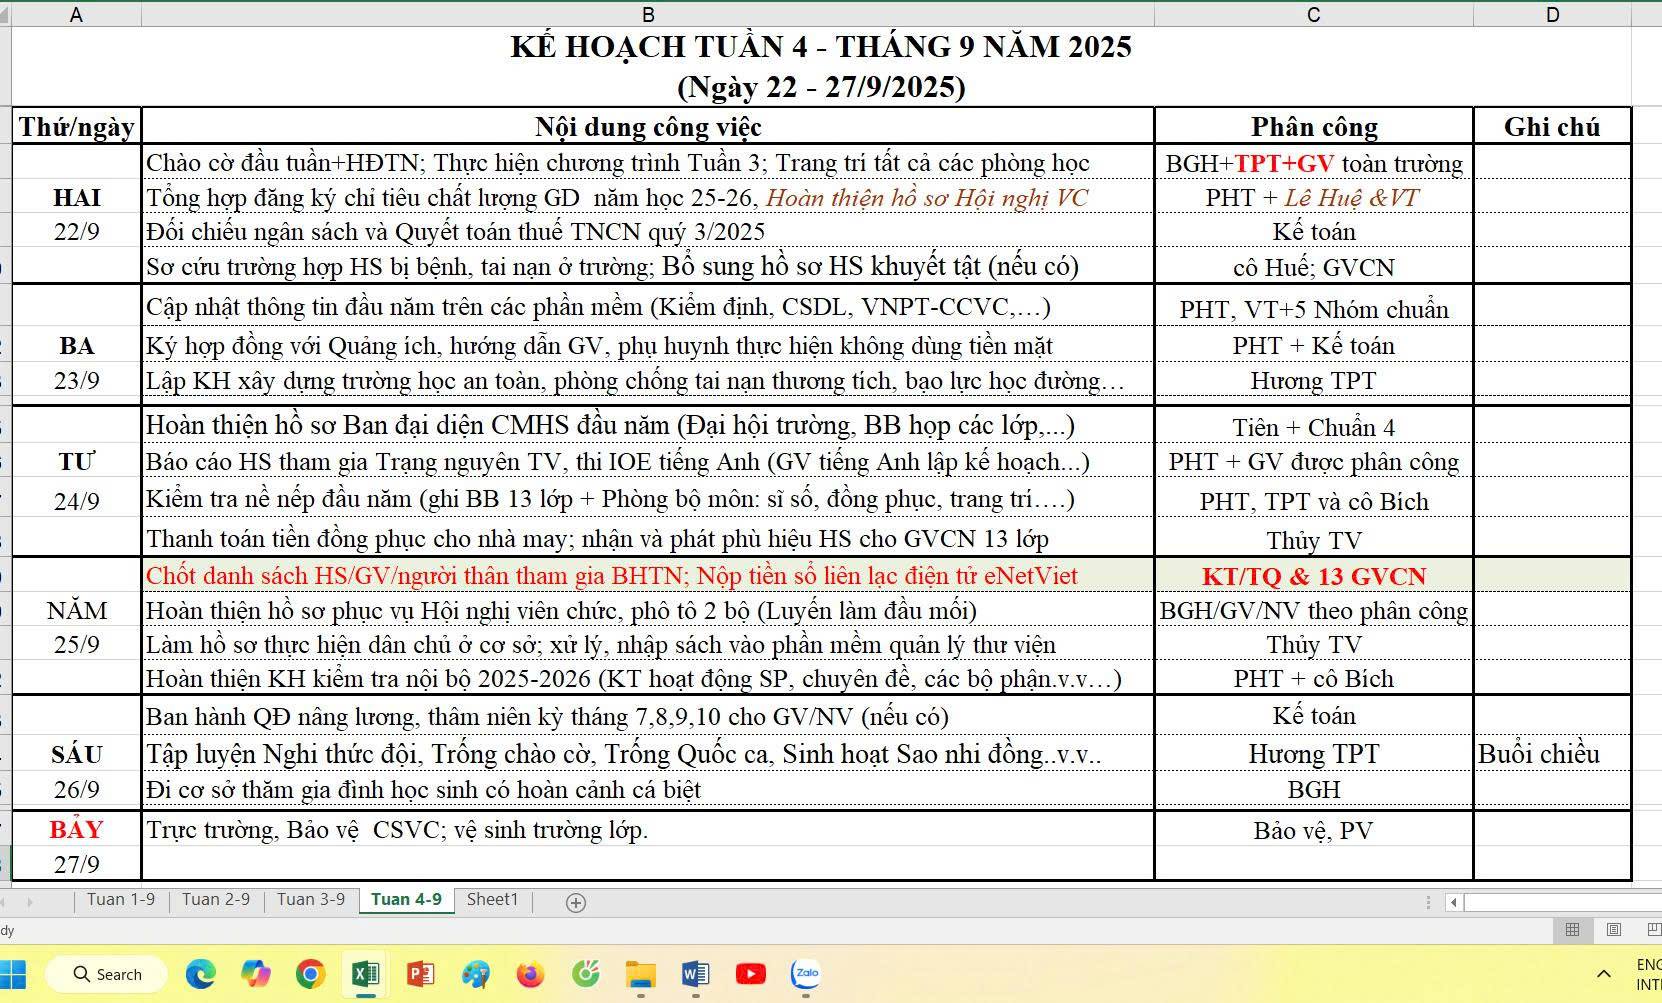
Task: Select column B header
Action: tap(648, 14)
